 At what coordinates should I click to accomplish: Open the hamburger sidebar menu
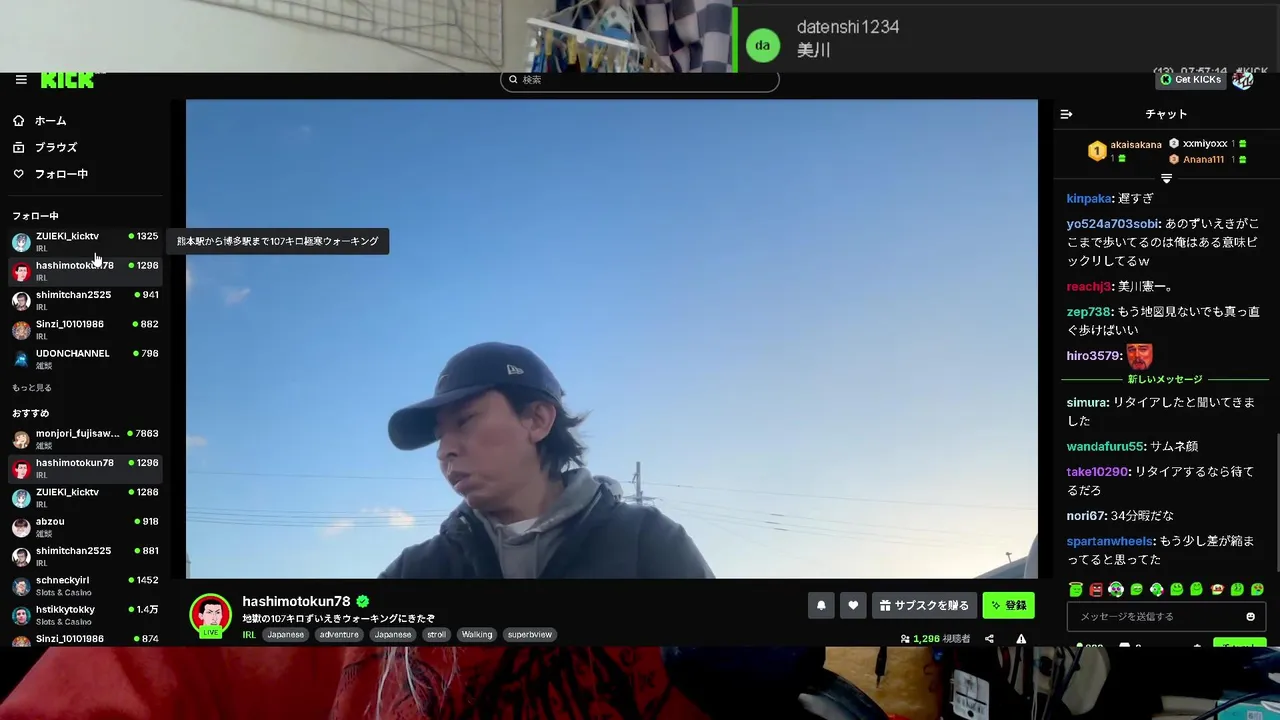pos(21,80)
